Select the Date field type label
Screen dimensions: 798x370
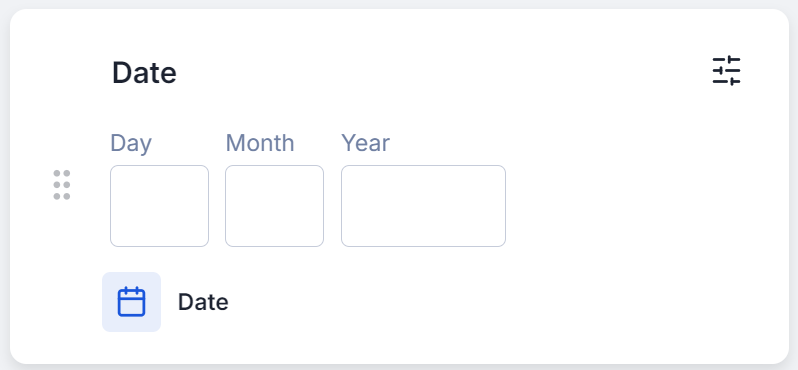point(203,302)
